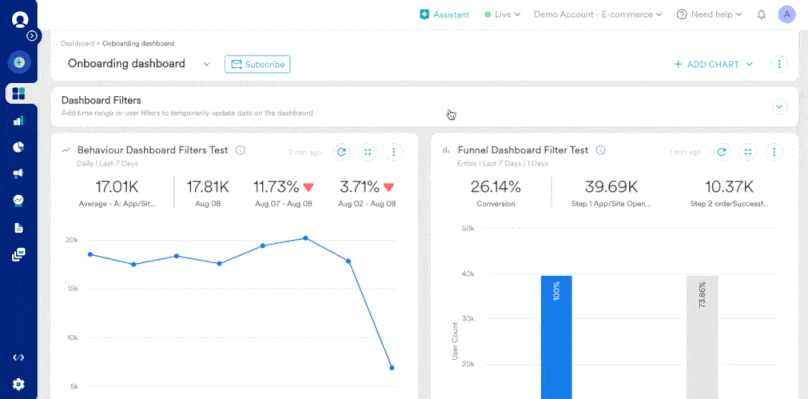
Task: Open the code brackets icon in sidebar
Action: [x=19, y=357]
